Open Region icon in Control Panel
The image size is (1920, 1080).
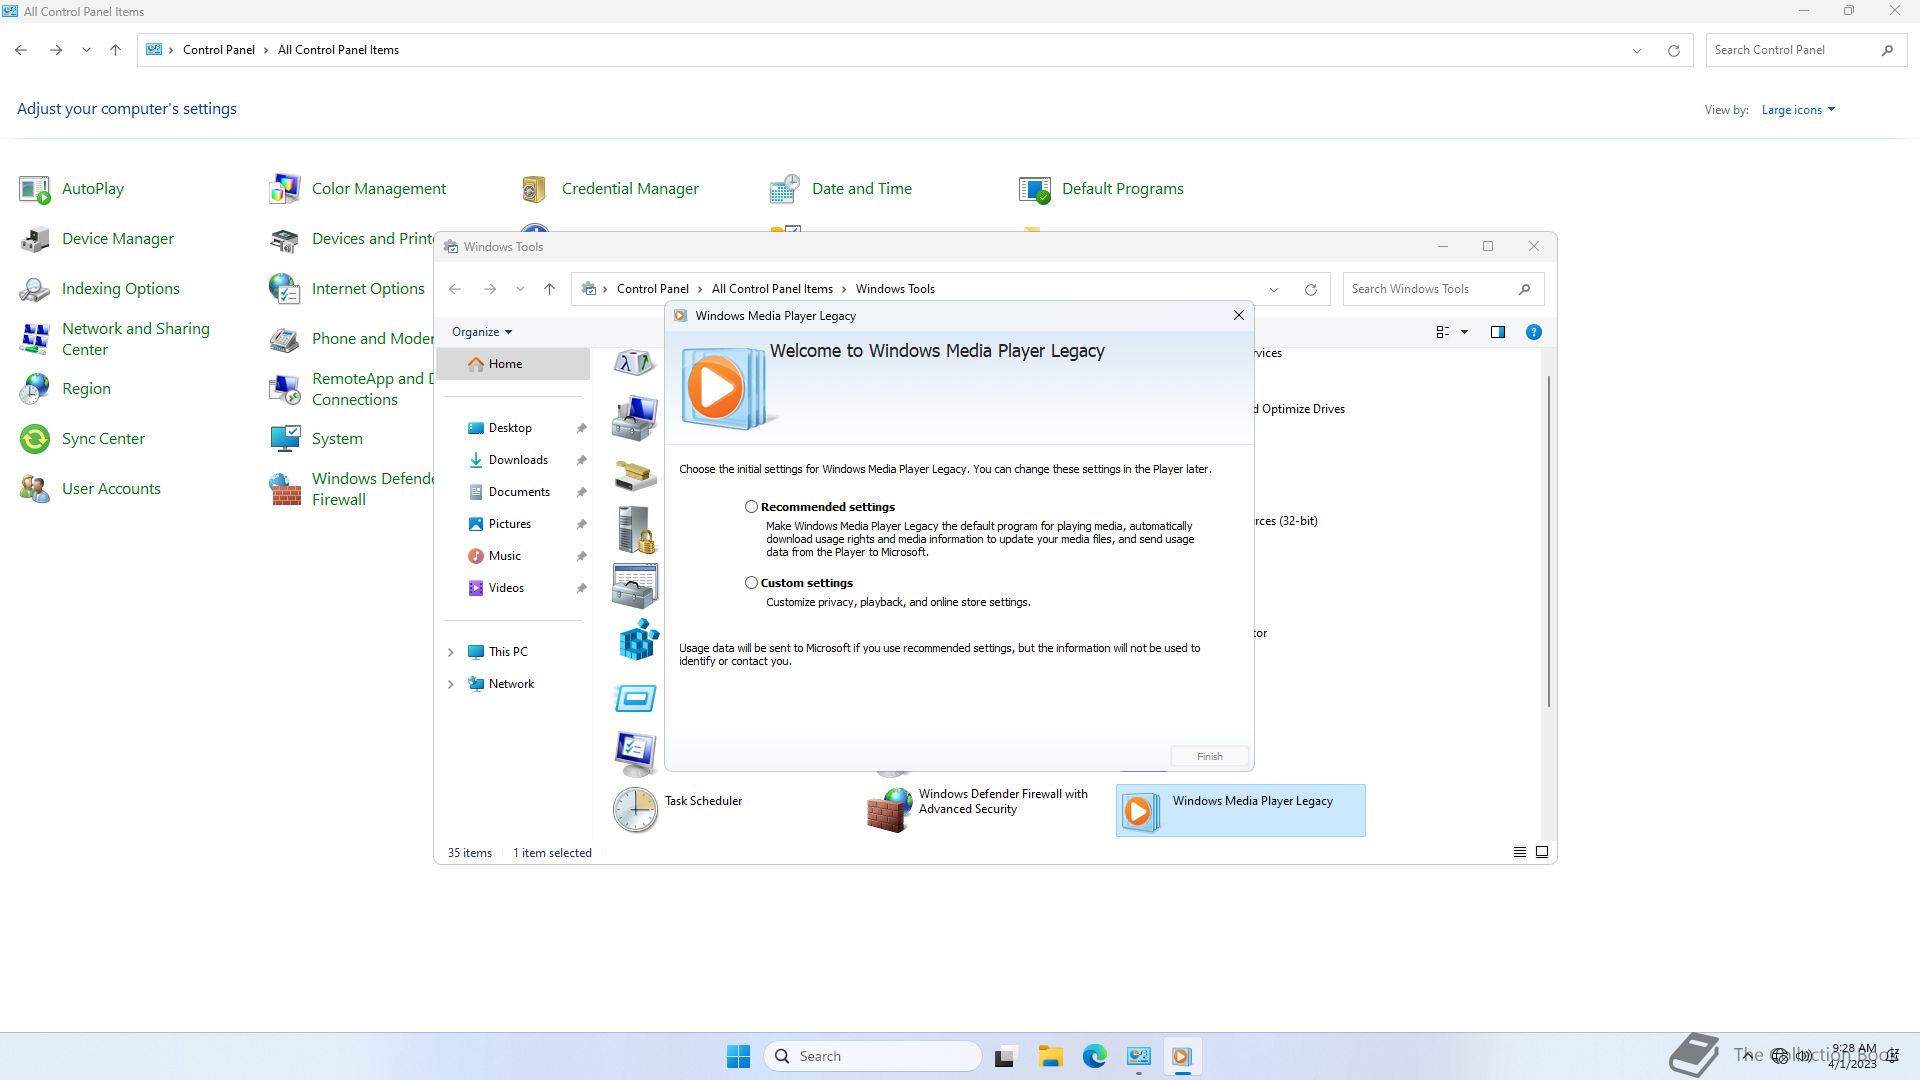point(35,389)
